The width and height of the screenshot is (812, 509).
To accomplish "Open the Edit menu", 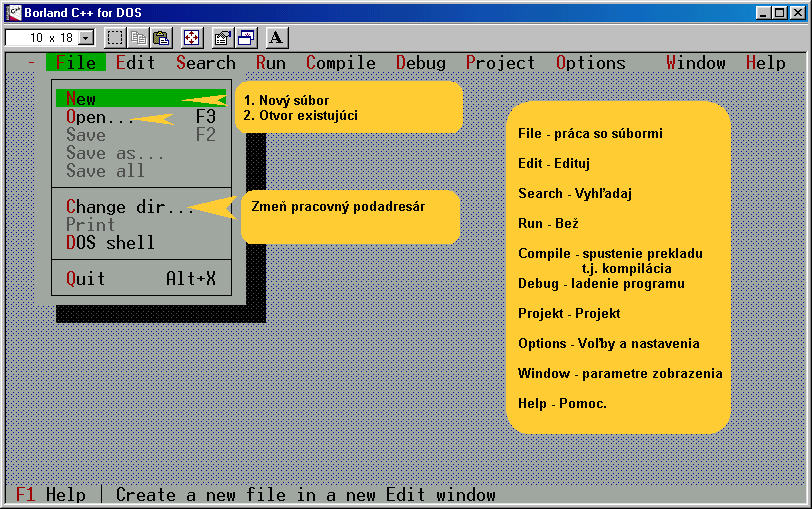I will [135, 63].
